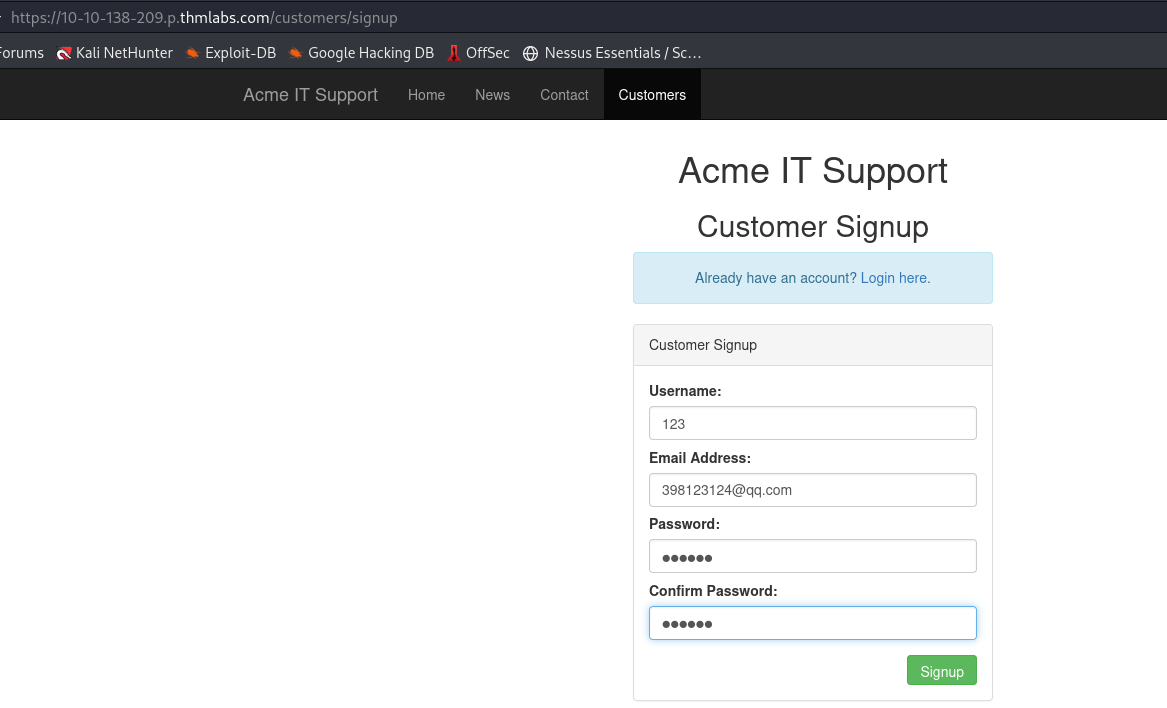
Task: Open the Forums bookmark
Action: pyautogui.click(x=20, y=53)
